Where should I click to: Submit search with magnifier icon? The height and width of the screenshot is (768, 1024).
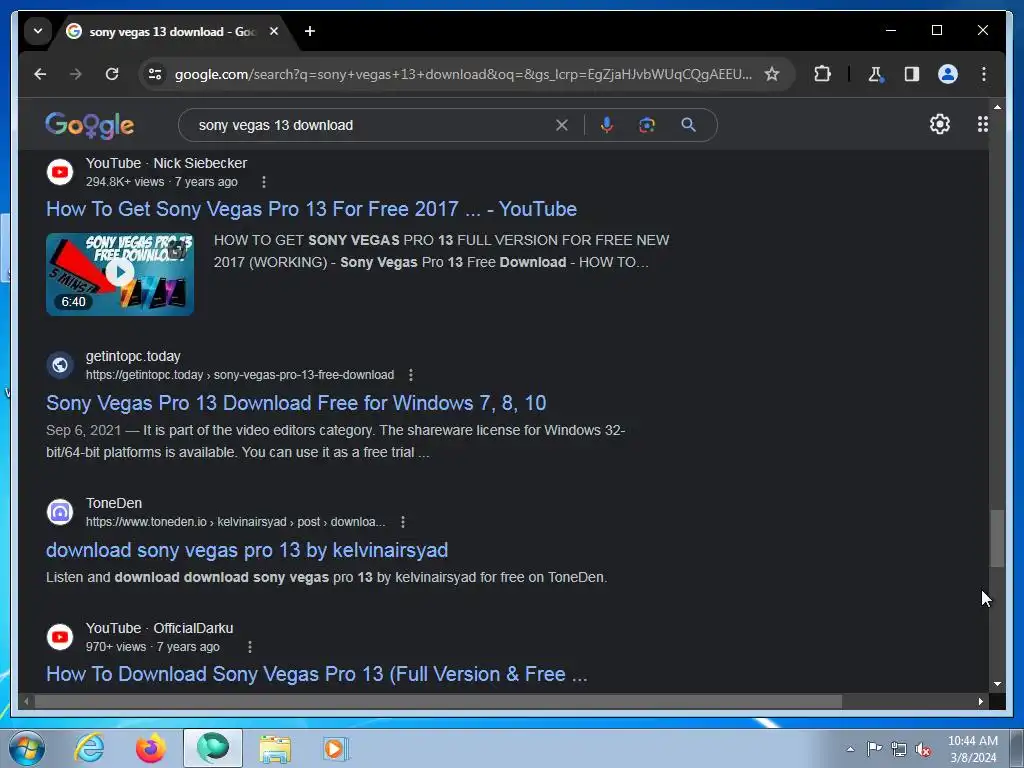coord(688,125)
